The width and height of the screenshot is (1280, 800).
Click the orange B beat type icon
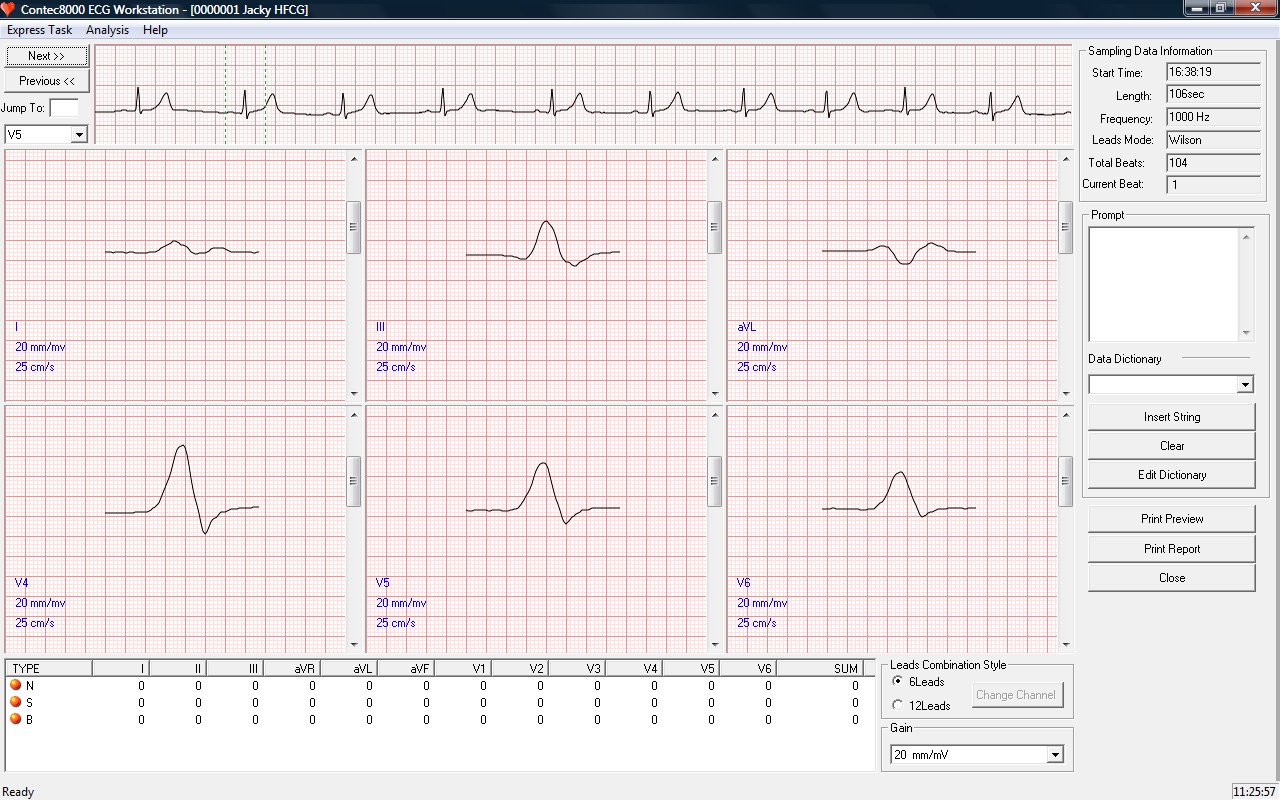15,719
